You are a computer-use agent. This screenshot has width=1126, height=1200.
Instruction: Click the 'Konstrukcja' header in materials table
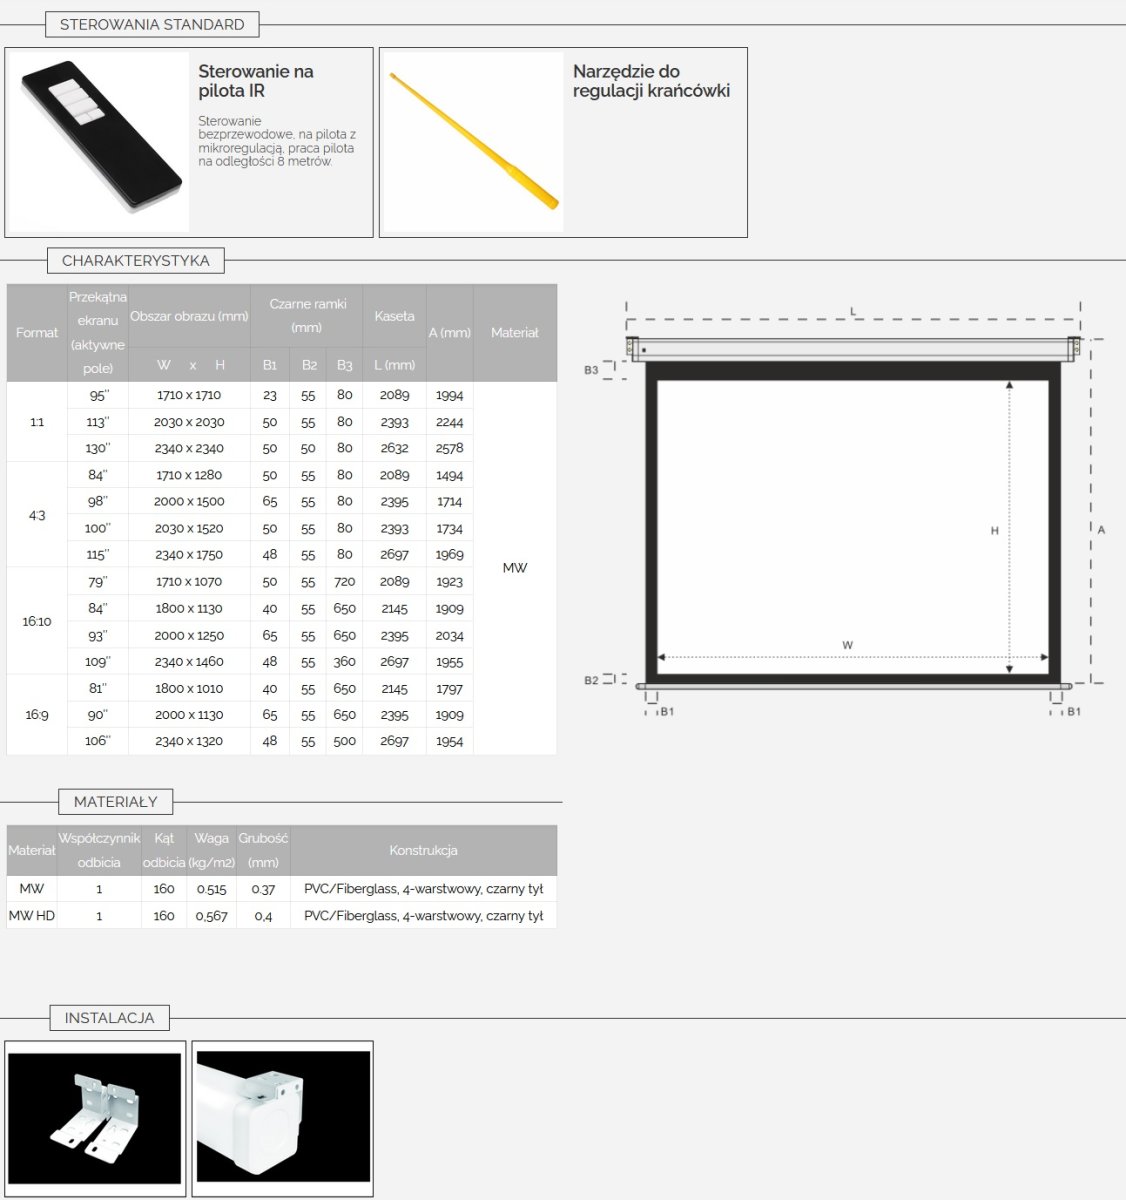[x=423, y=850]
